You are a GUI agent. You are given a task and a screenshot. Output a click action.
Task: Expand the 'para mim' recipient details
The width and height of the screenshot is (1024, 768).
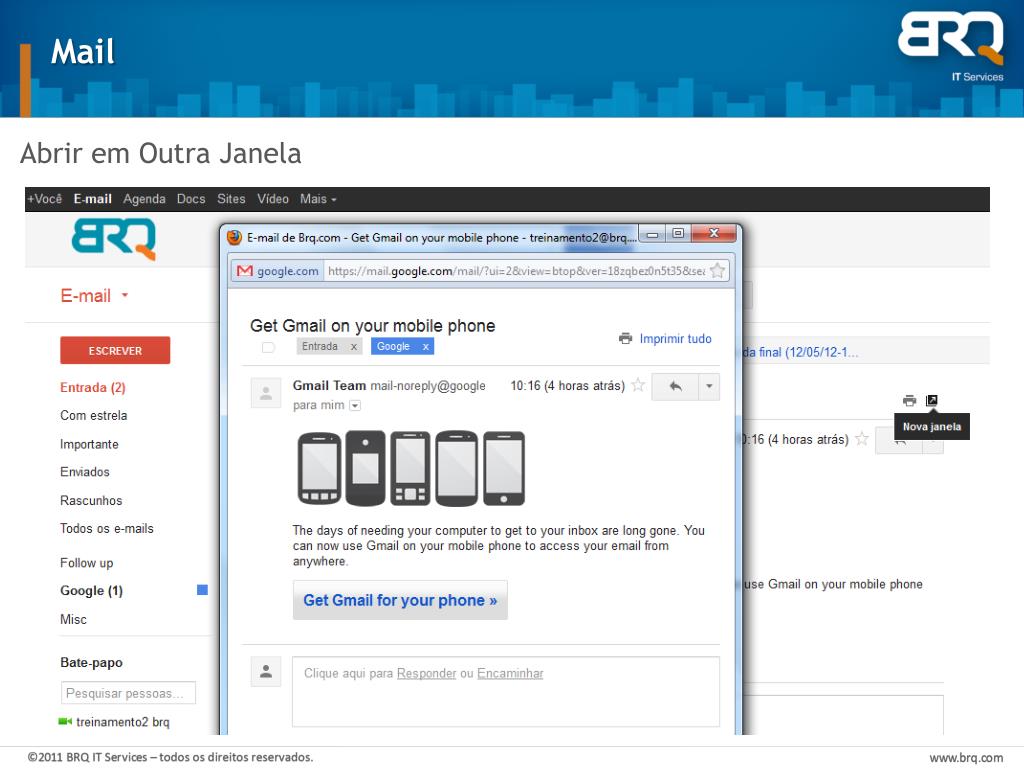[x=355, y=406]
